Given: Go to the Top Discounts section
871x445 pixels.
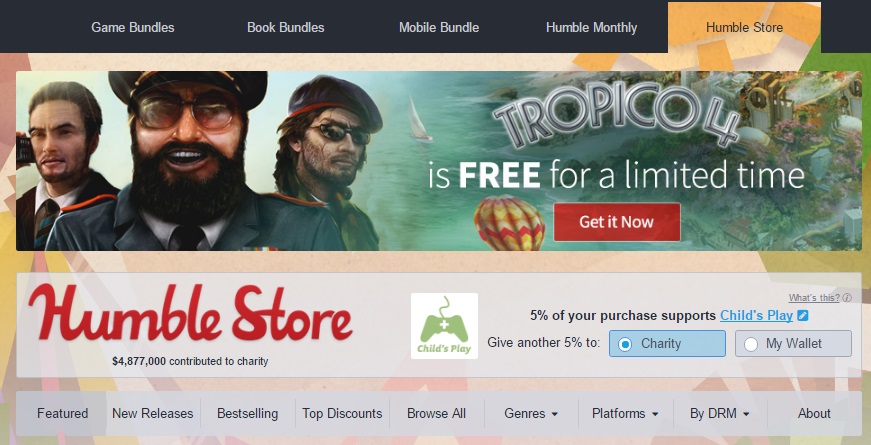Looking at the screenshot, I should point(342,414).
